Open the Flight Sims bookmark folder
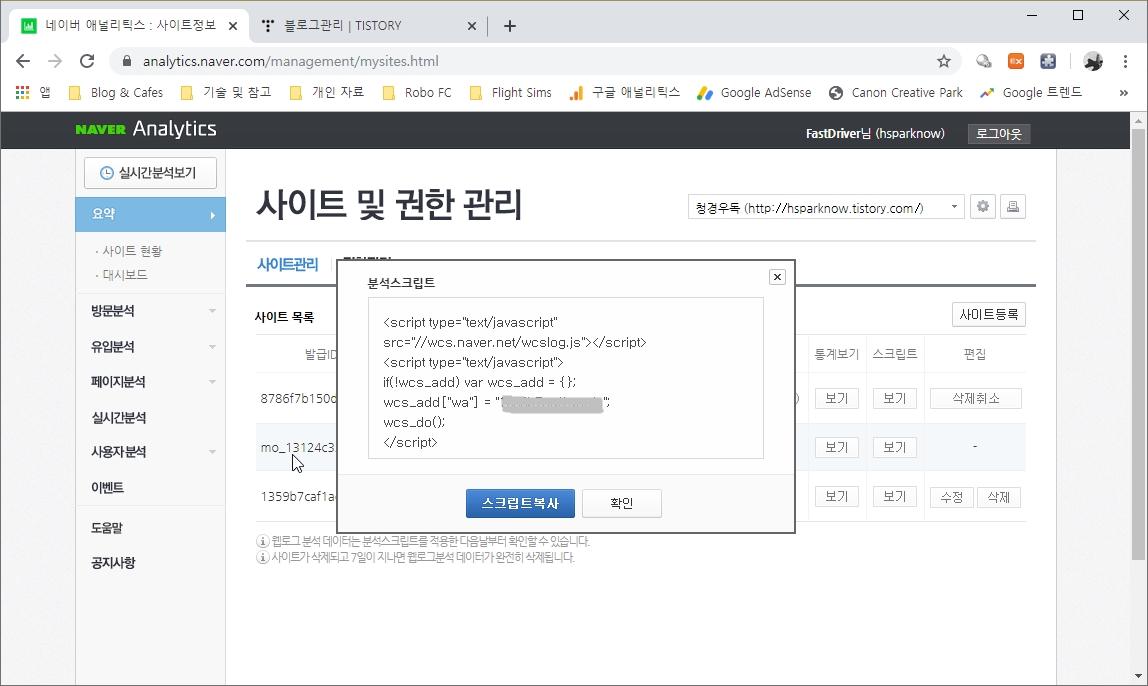The image size is (1148, 686). coord(511,92)
